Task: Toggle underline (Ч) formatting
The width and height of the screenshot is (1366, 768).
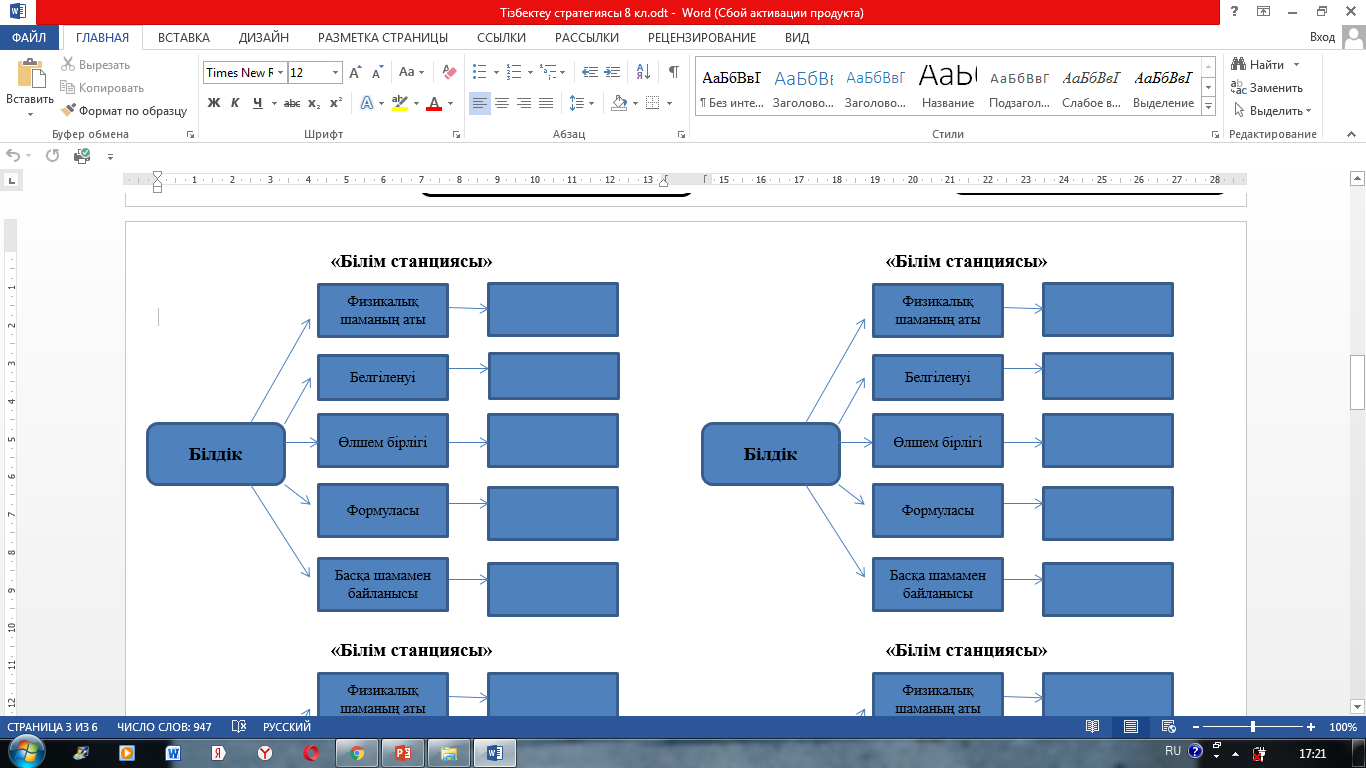Action: click(x=258, y=103)
